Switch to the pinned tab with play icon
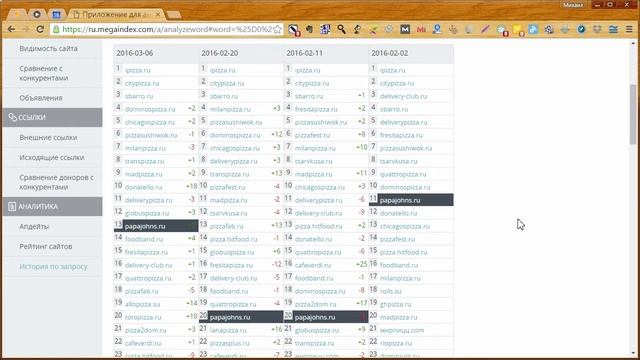Screen dimensions: 640x360 coord(37,14)
